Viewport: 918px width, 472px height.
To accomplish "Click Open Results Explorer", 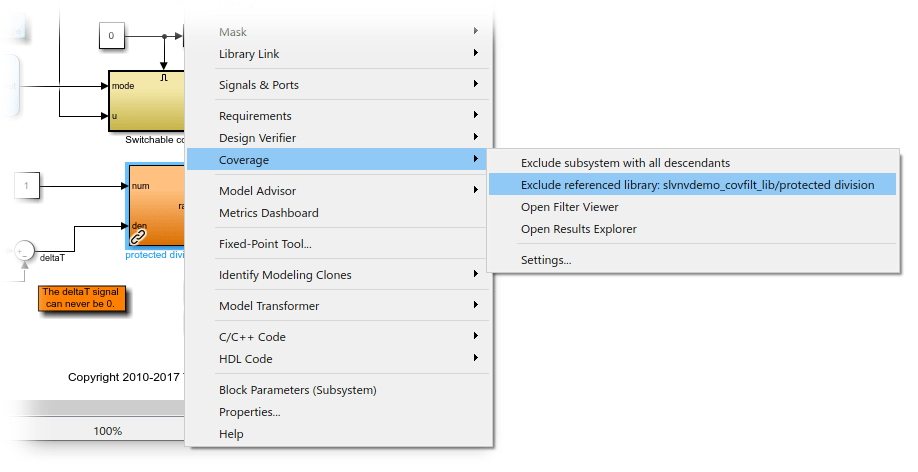I will 578,229.
